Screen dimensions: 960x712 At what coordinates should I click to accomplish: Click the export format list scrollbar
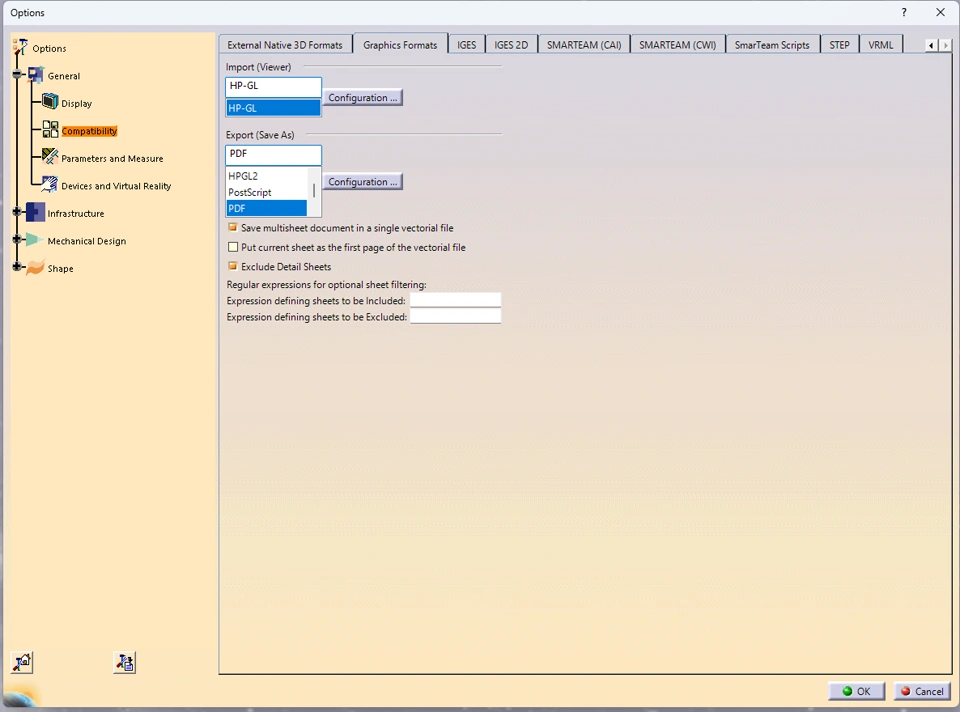click(x=314, y=190)
